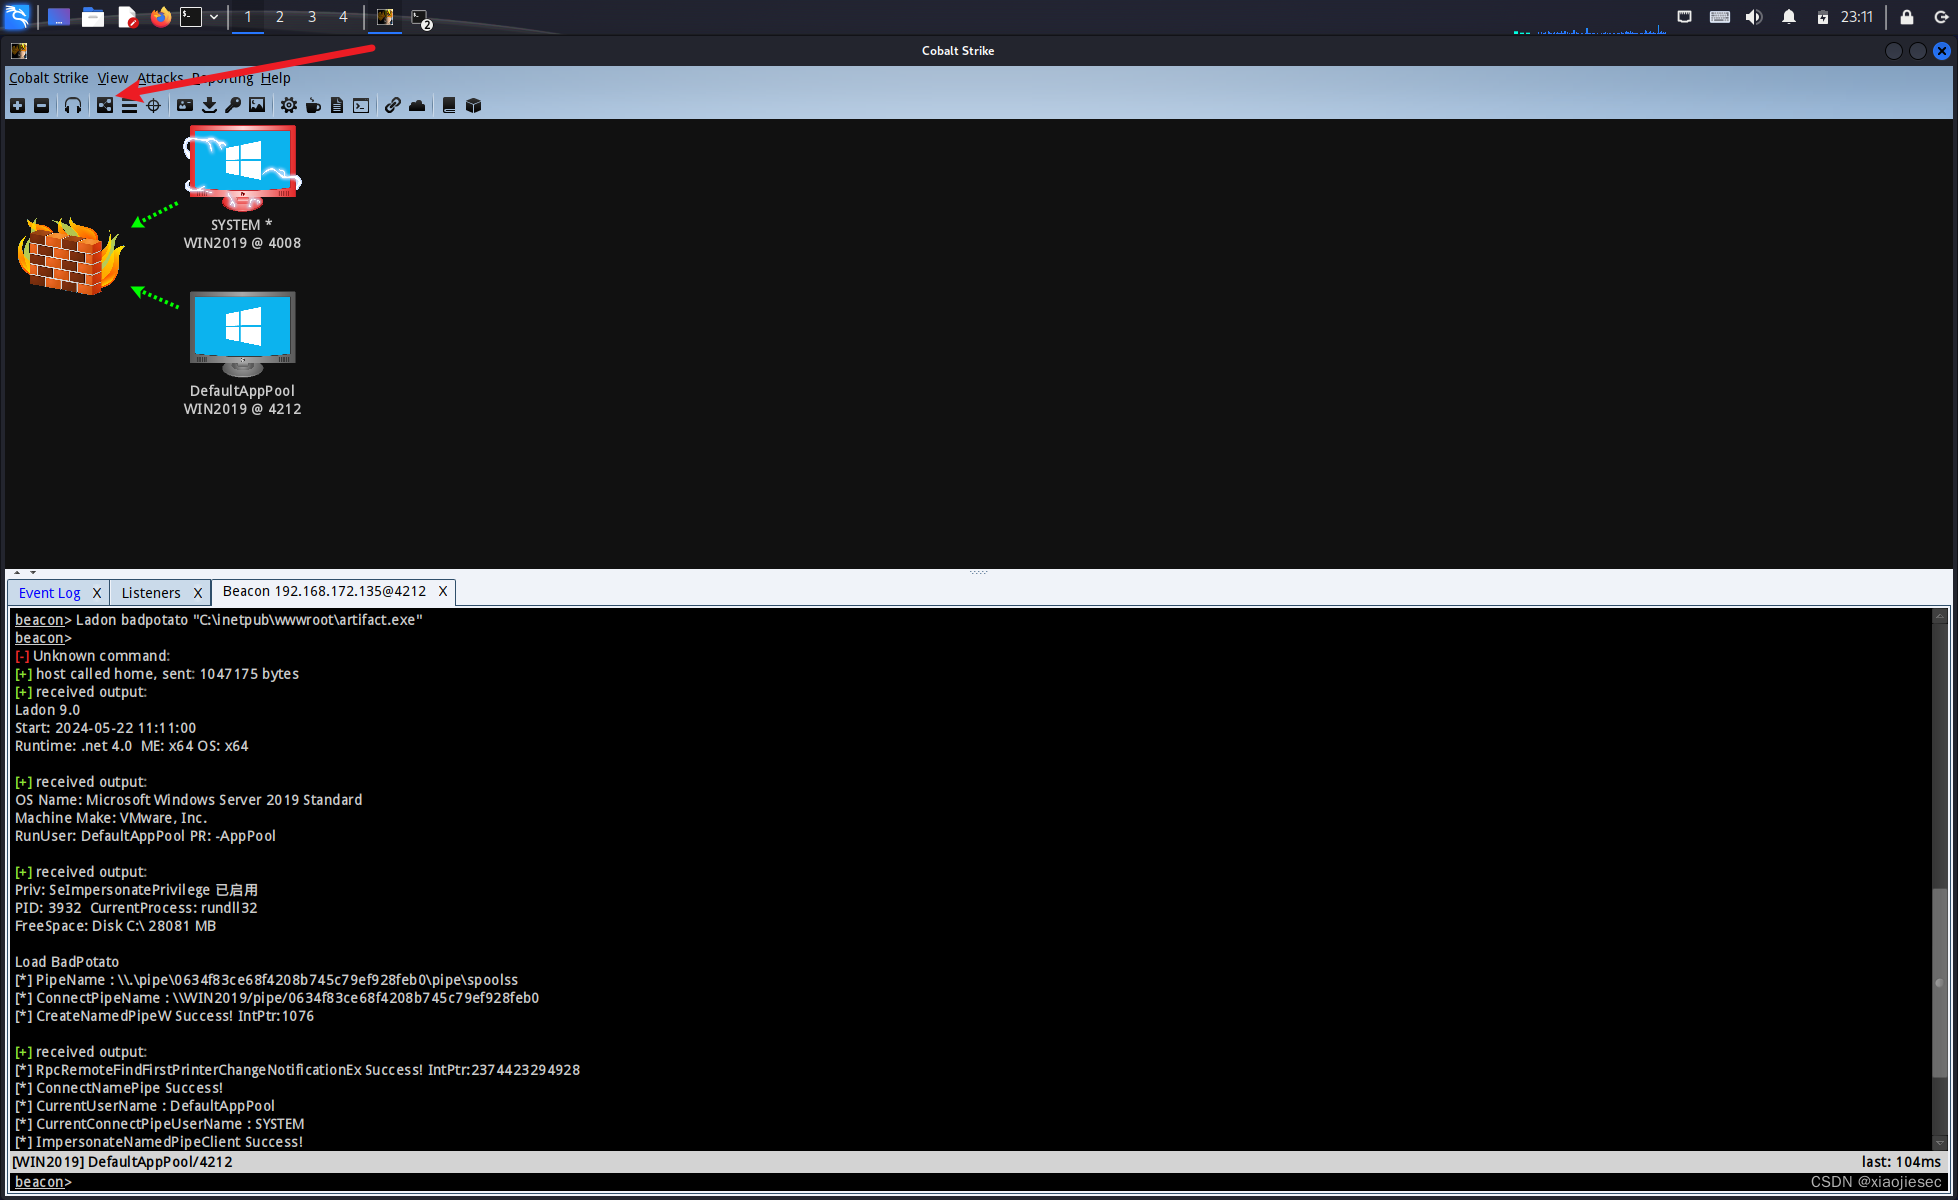This screenshot has height=1200, width=1958.
Task: Open the Attacks menu
Action: (x=160, y=78)
